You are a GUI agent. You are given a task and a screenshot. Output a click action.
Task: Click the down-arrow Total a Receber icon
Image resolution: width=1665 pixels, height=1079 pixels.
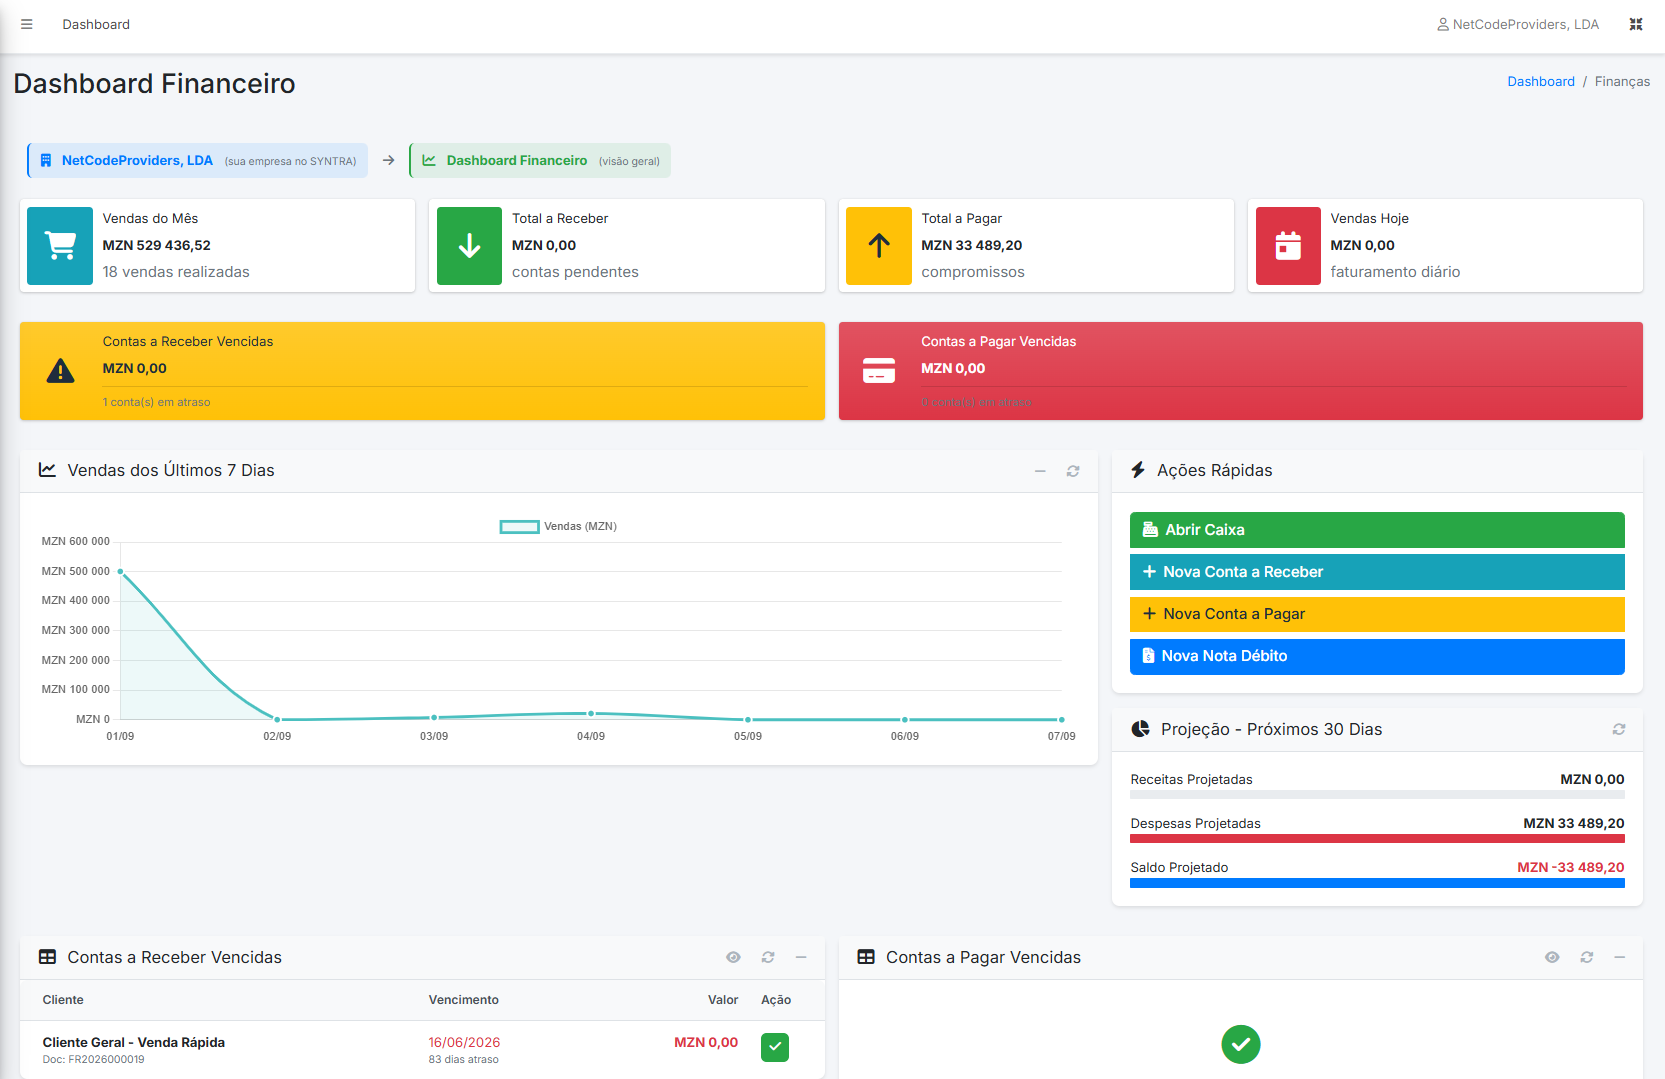(469, 246)
